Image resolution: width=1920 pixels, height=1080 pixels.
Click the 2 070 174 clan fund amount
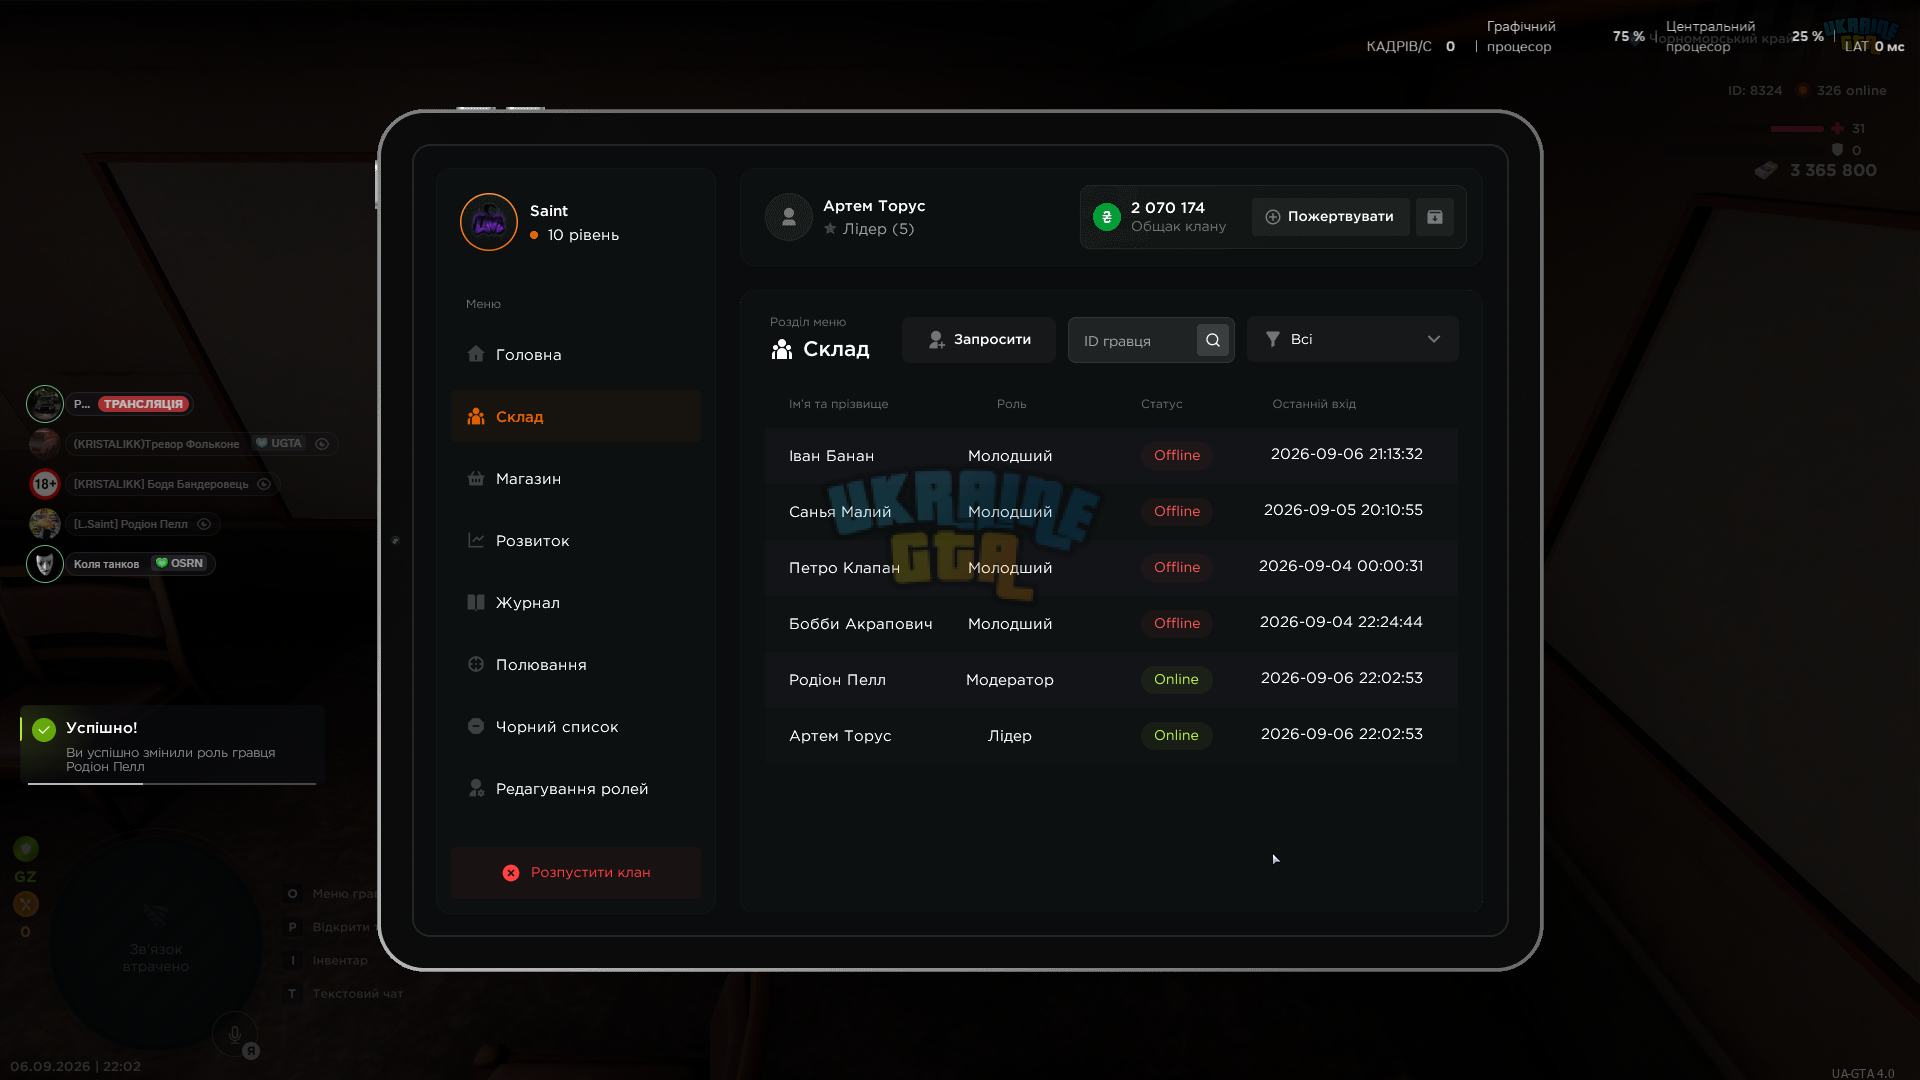pyautogui.click(x=1168, y=208)
